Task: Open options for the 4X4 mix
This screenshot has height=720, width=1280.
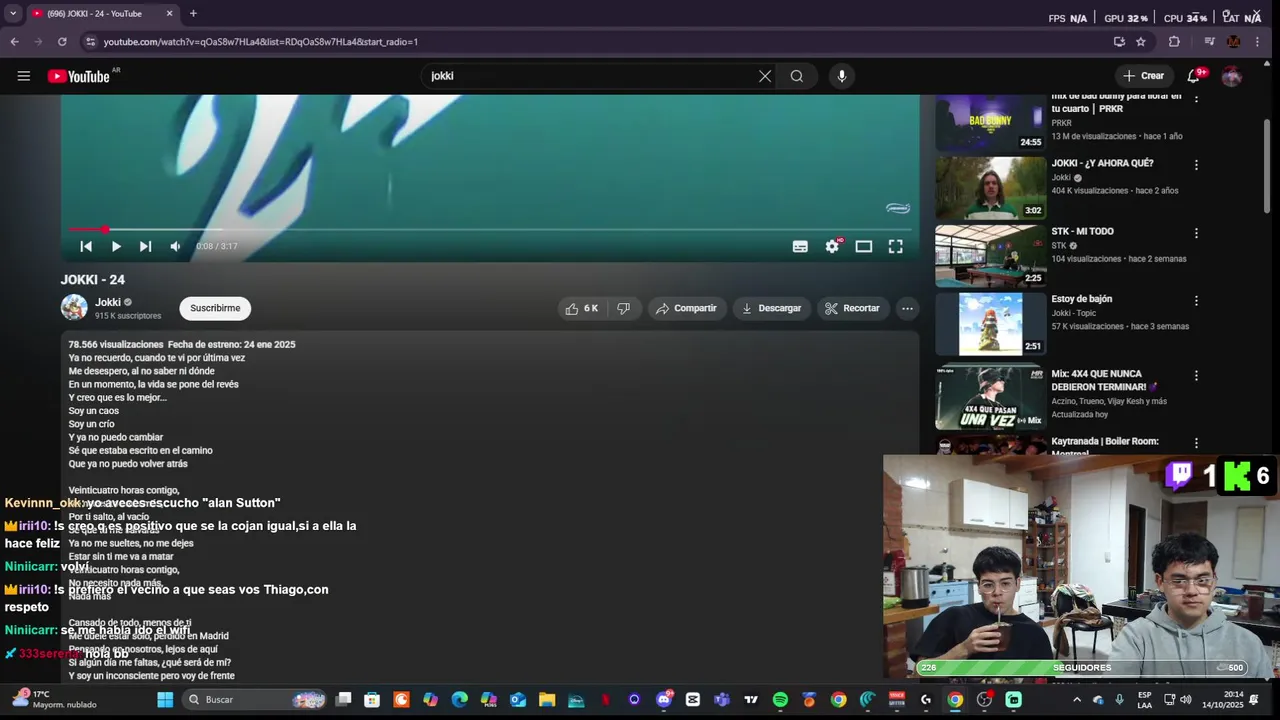Action: coord(1196,376)
